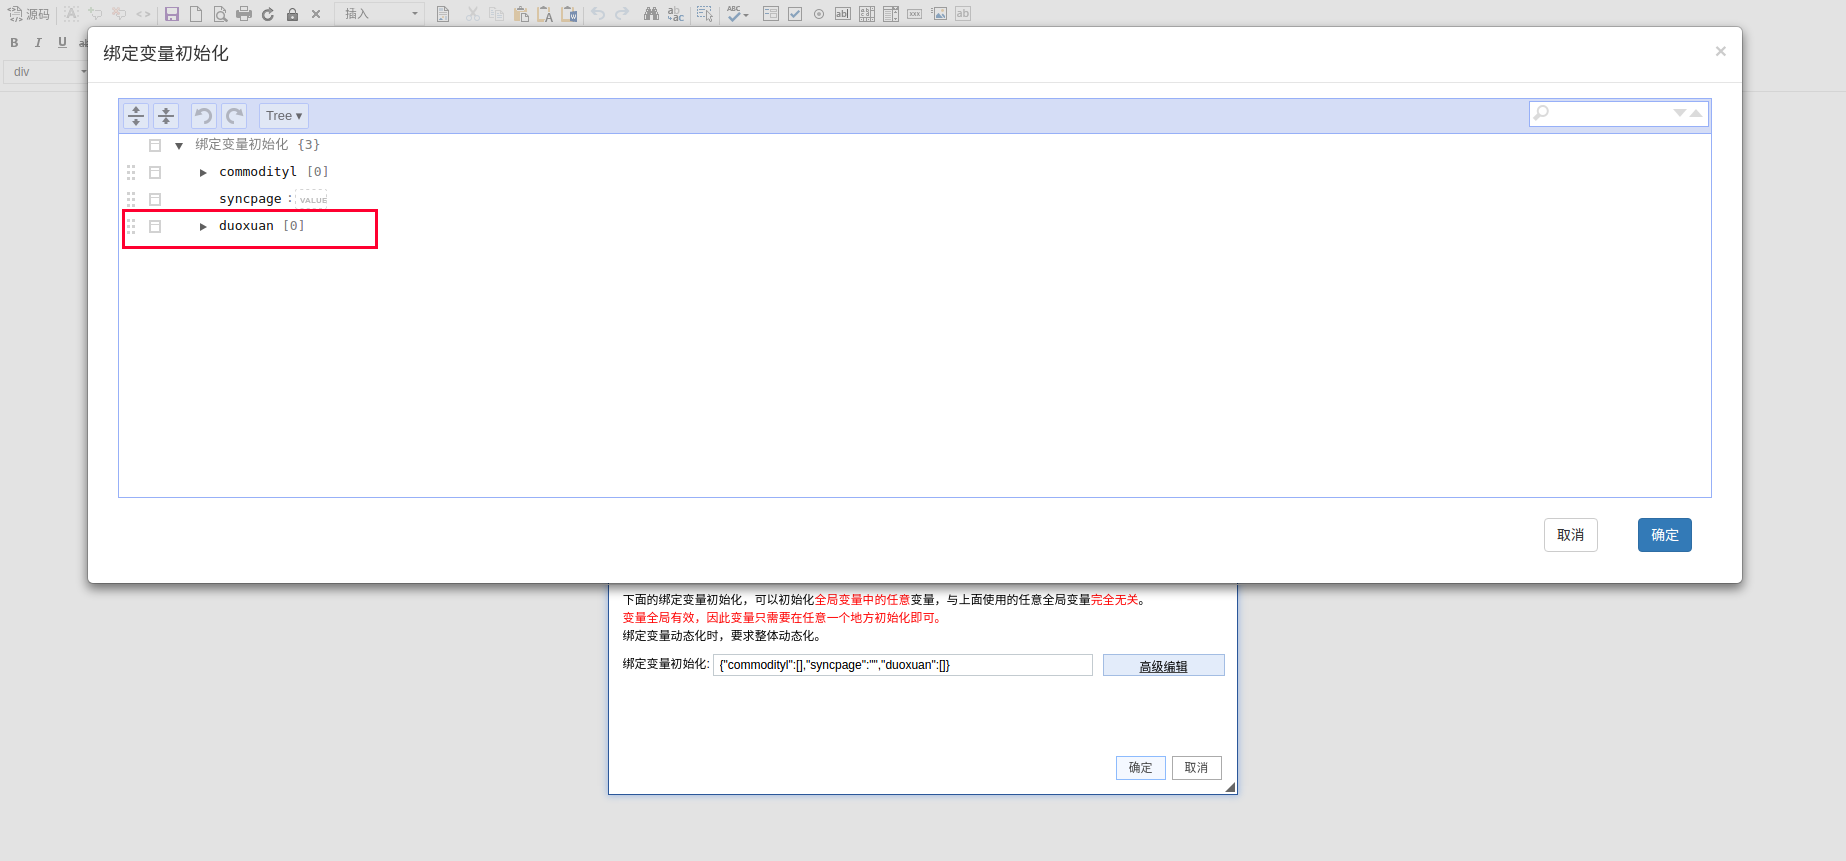This screenshot has height=861, width=1846.
Task: Click the expand all fields icon
Action: pos(136,116)
